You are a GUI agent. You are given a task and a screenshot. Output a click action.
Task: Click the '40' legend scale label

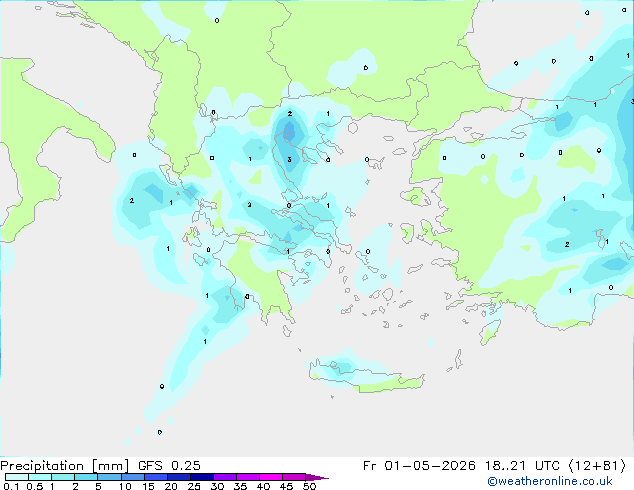pos(264,486)
